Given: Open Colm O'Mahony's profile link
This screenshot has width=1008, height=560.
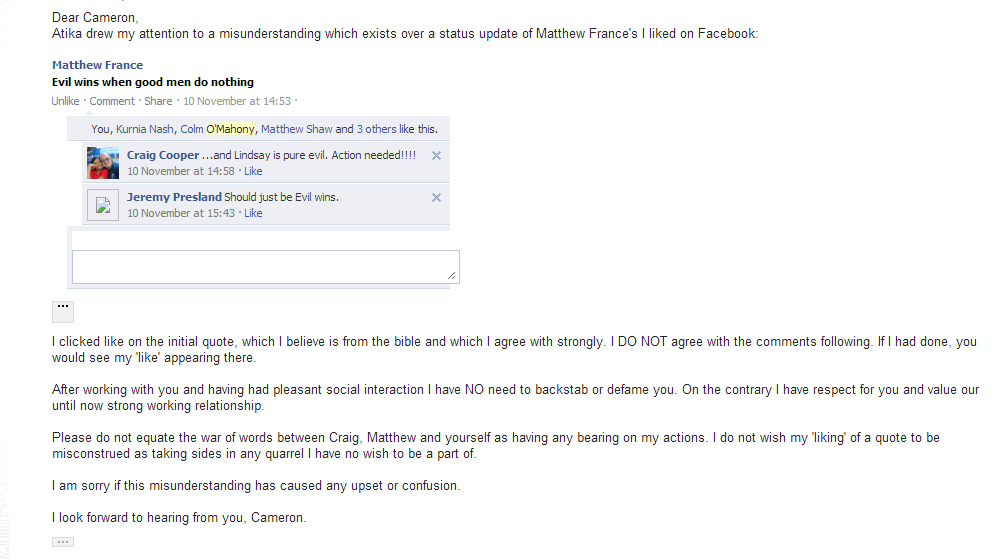Looking at the screenshot, I should coord(218,129).
